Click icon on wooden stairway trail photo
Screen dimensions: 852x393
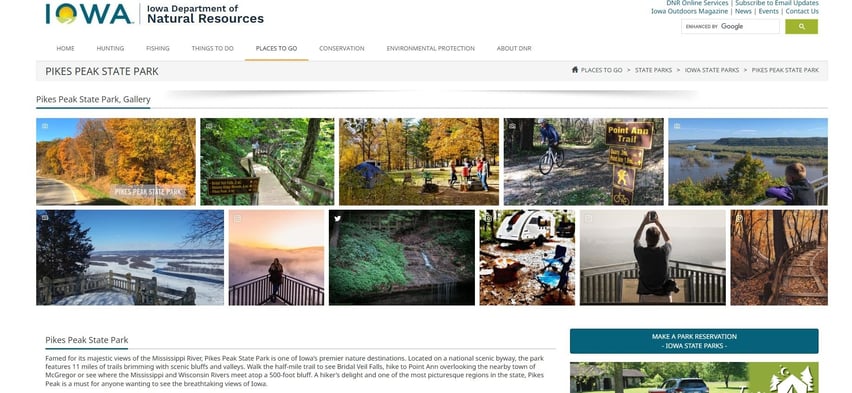[739, 219]
